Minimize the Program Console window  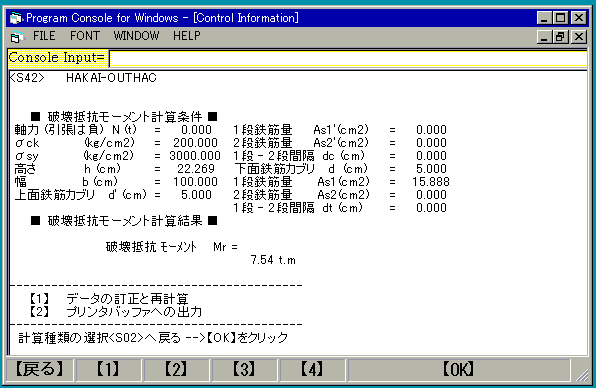coord(544,18)
